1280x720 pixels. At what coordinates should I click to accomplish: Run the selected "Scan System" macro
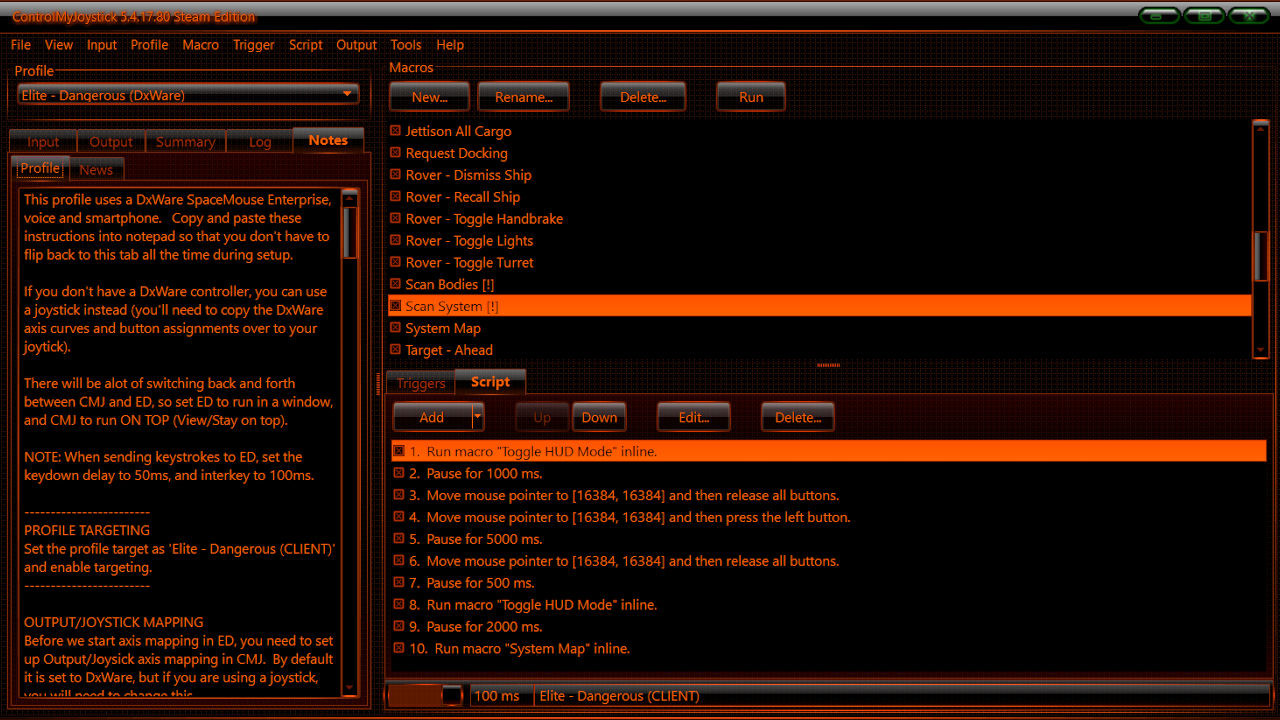750,96
